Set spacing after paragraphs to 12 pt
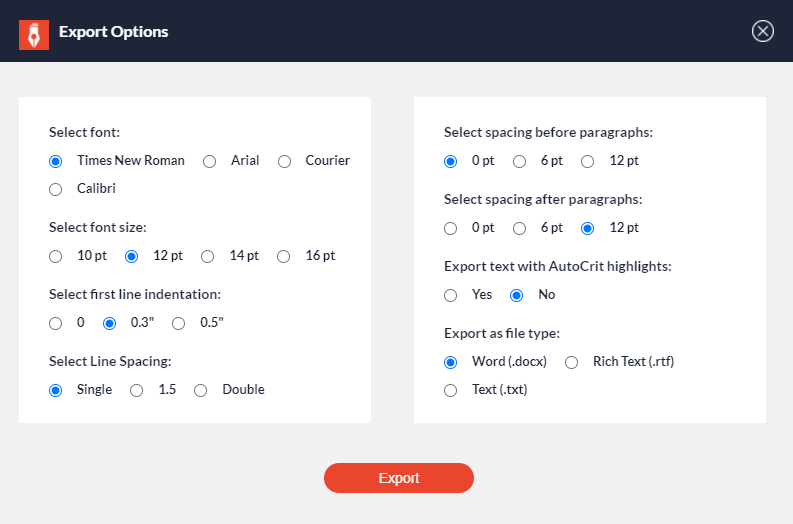793x524 pixels. pos(588,229)
